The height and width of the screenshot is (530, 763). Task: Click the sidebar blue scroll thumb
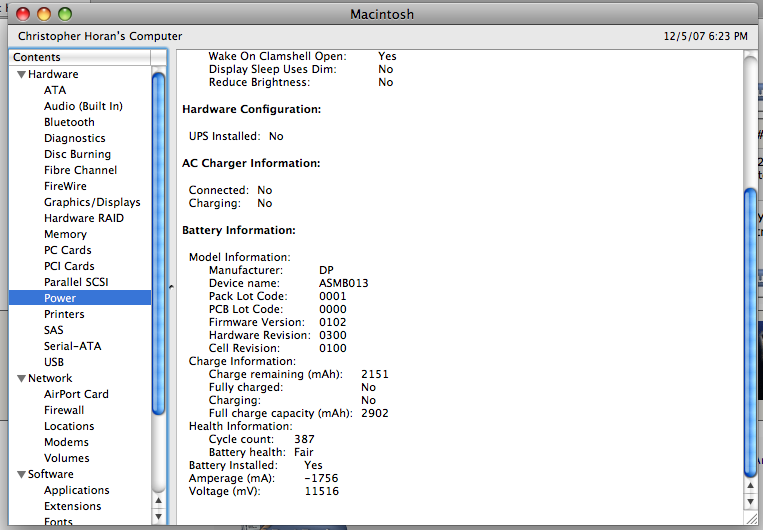pos(159,243)
